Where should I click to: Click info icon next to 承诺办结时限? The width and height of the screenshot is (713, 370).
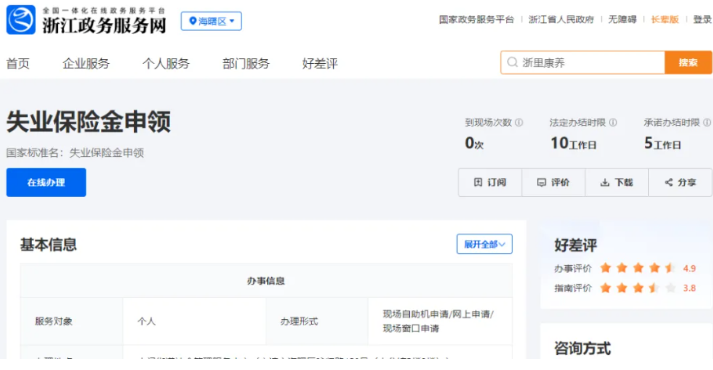[x=707, y=122]
